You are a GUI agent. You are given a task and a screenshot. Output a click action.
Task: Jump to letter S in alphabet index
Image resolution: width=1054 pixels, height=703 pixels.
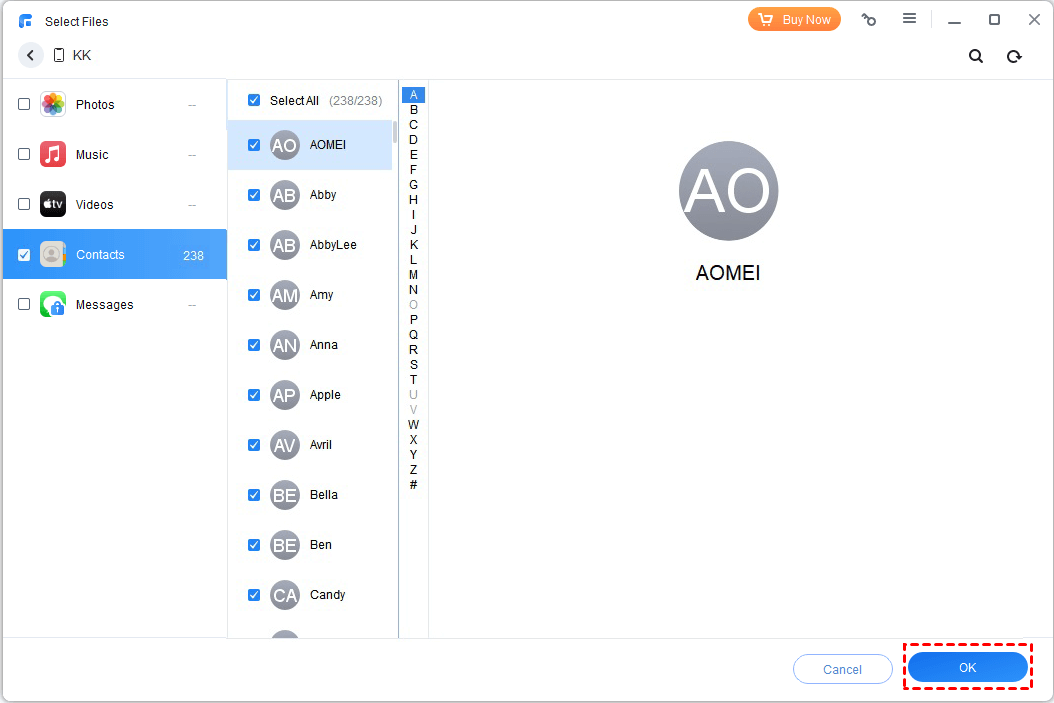pyautogui.click(x=413, y=365)
